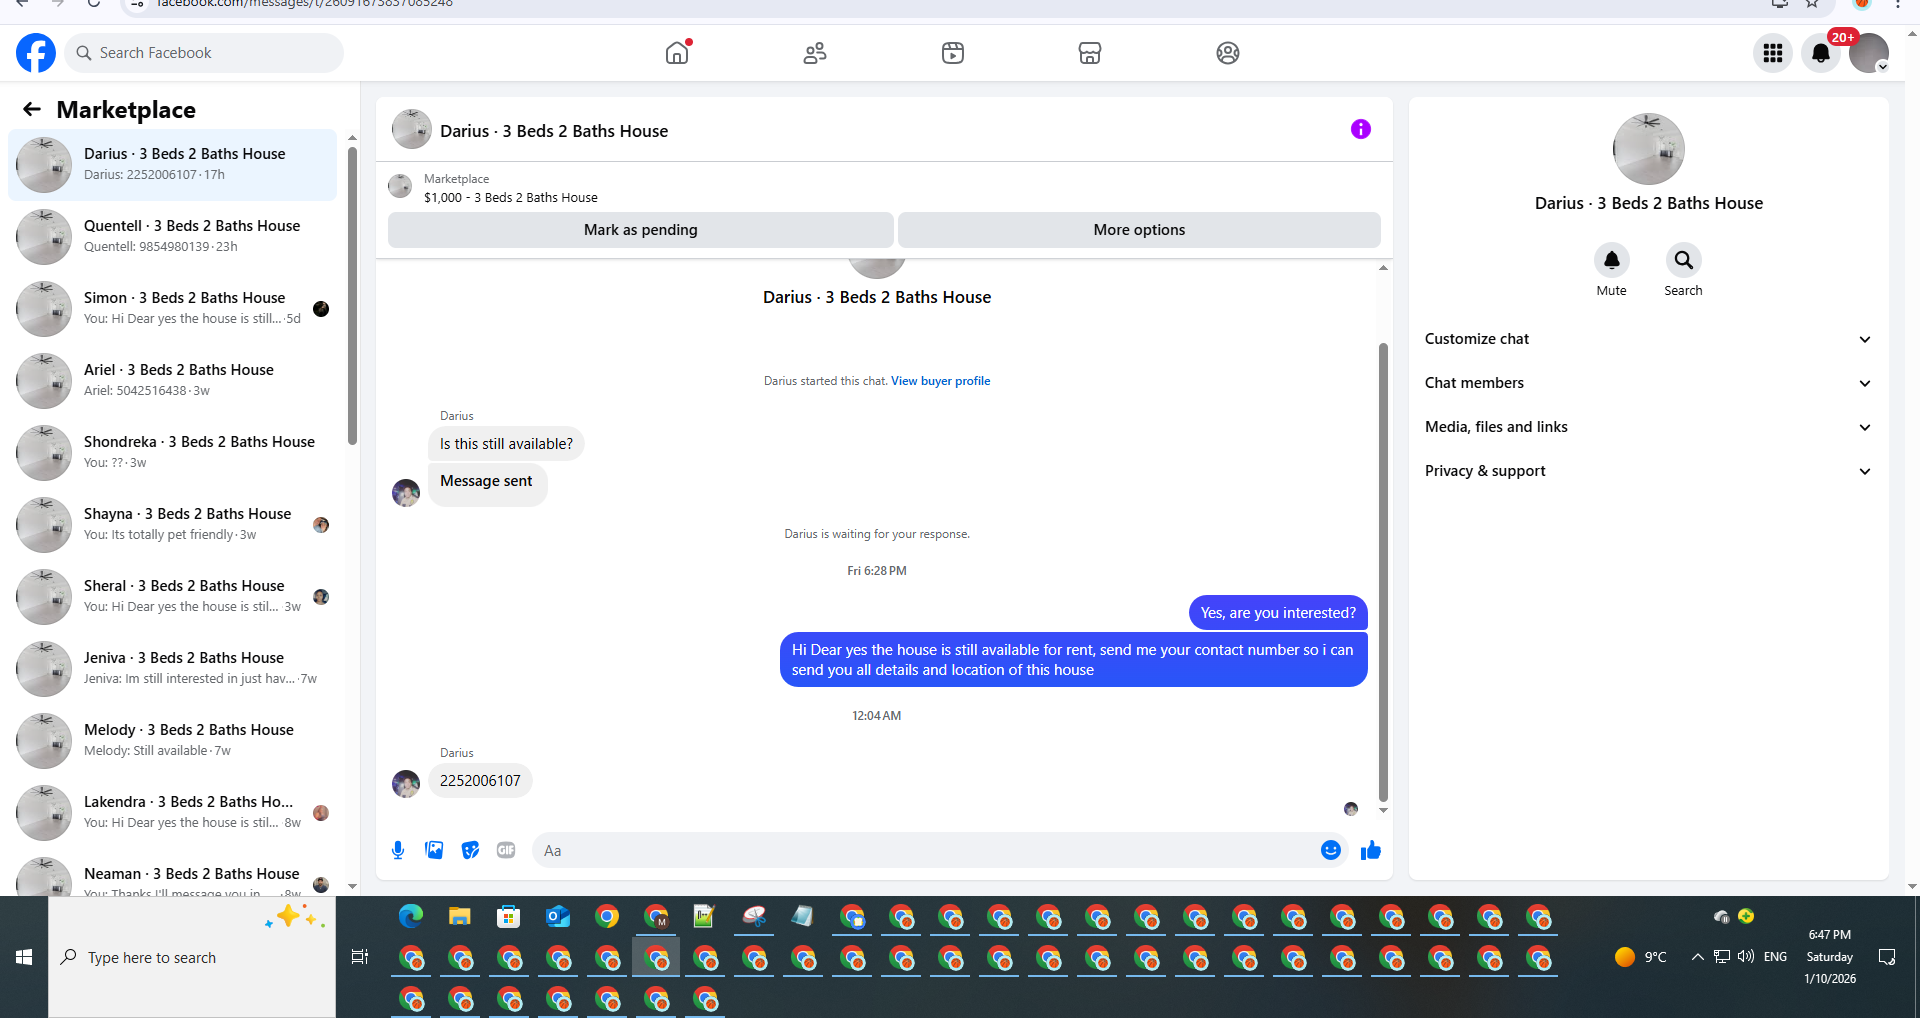Open Shayna's conversation

point(172,525)
